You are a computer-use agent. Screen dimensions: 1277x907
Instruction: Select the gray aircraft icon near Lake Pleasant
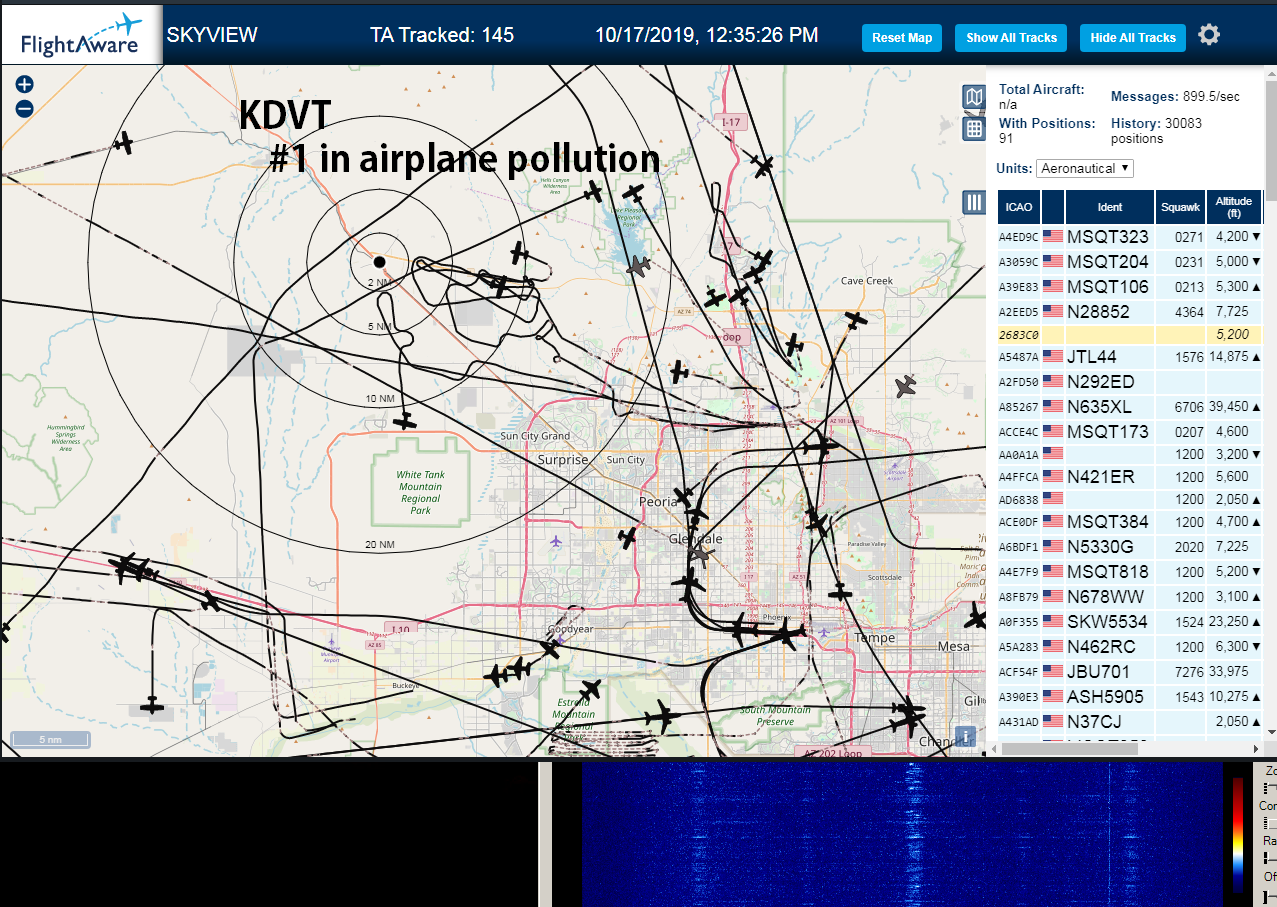click(638, 266)
